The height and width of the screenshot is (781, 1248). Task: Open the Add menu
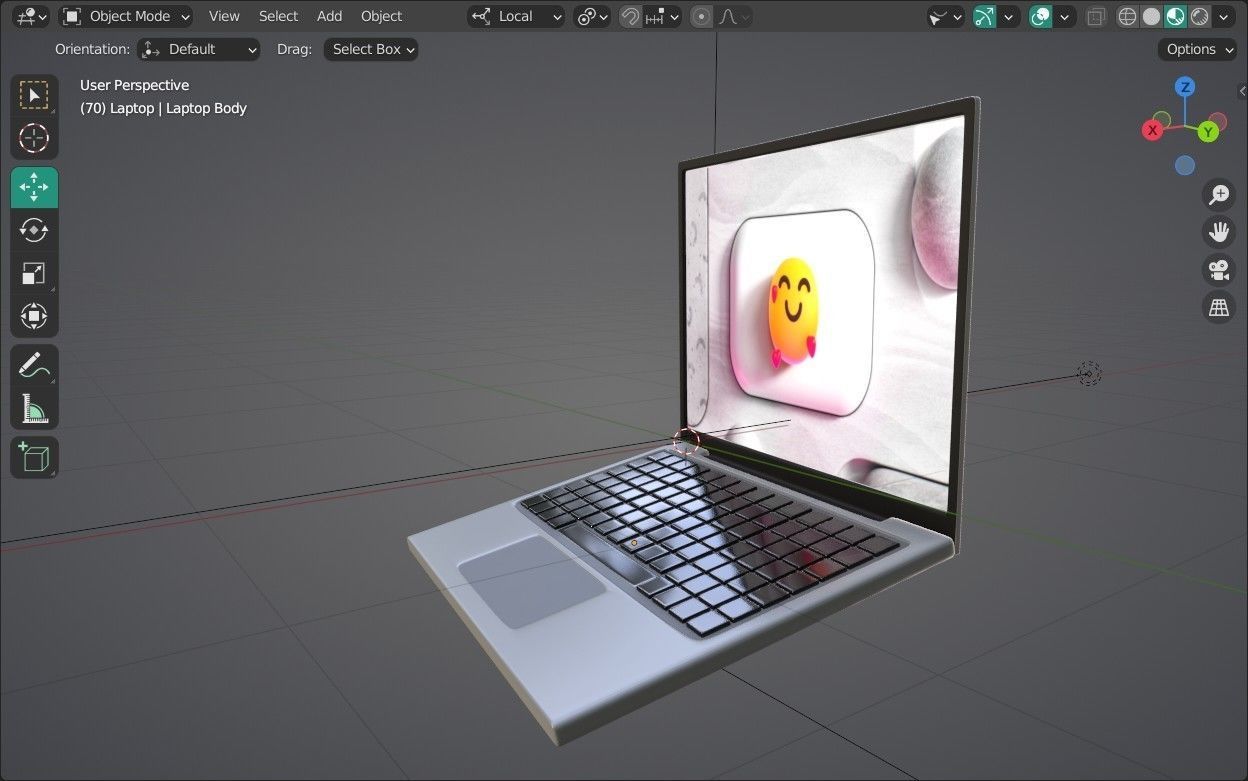[329, 16]
